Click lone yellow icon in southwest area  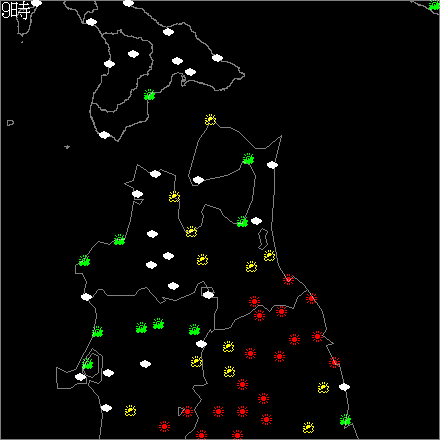pos(130,411)
